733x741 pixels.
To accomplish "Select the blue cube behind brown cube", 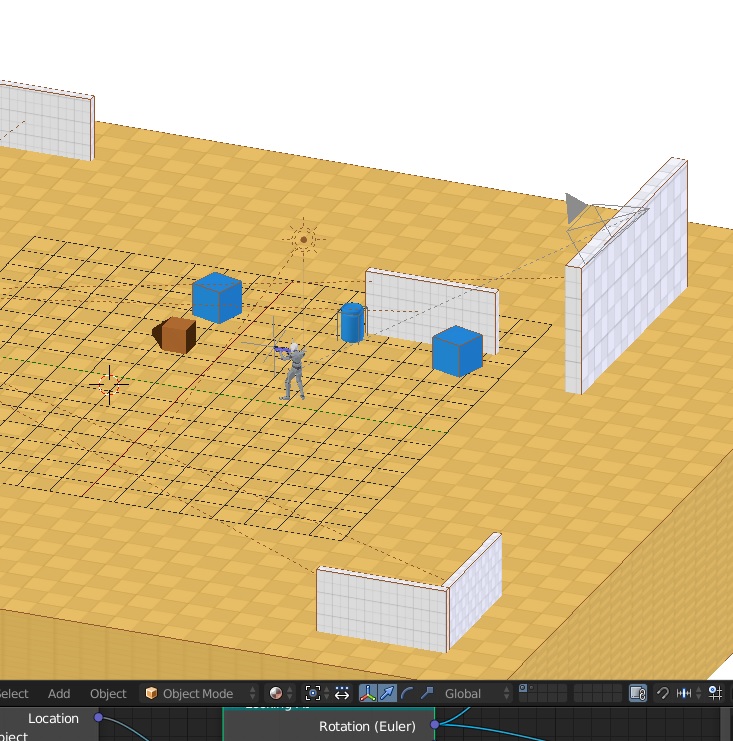I will pos(217,298).
